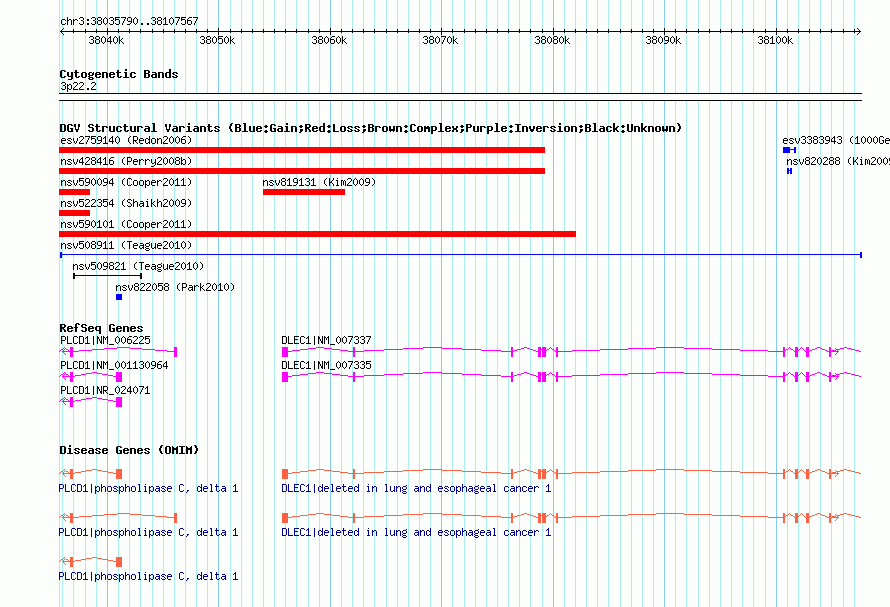This screenshot has width=890, height=607.
Task: Click first orange DLEC1 OMIM gene glyph
Action: 572,474
